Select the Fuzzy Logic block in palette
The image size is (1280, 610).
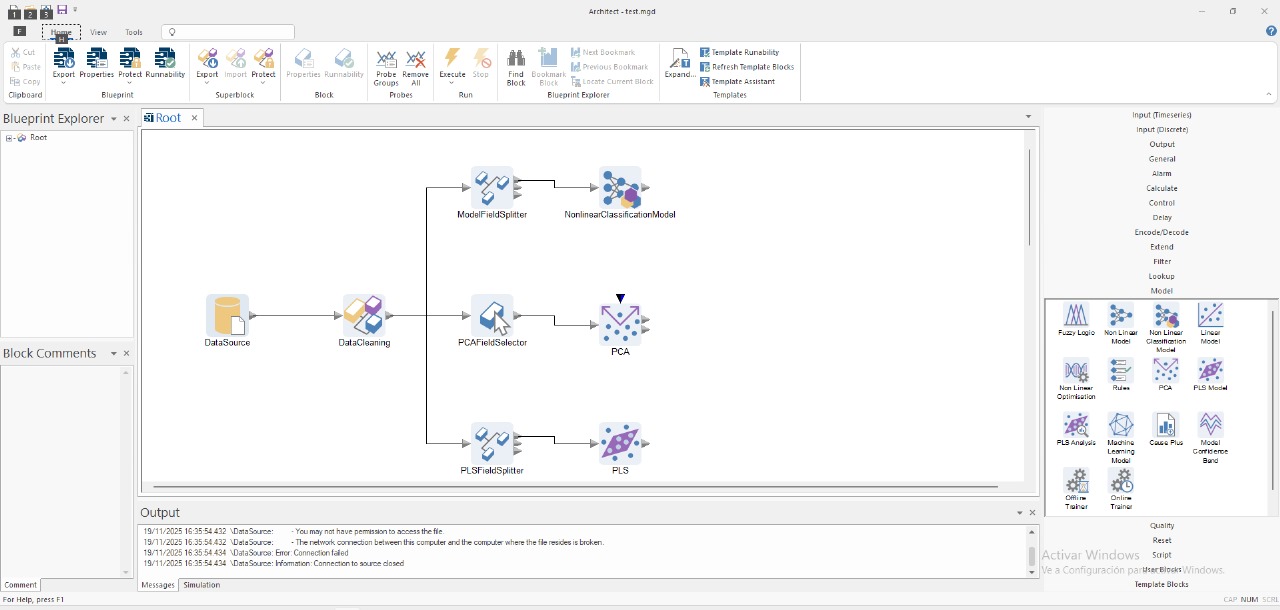(1076, 318)
